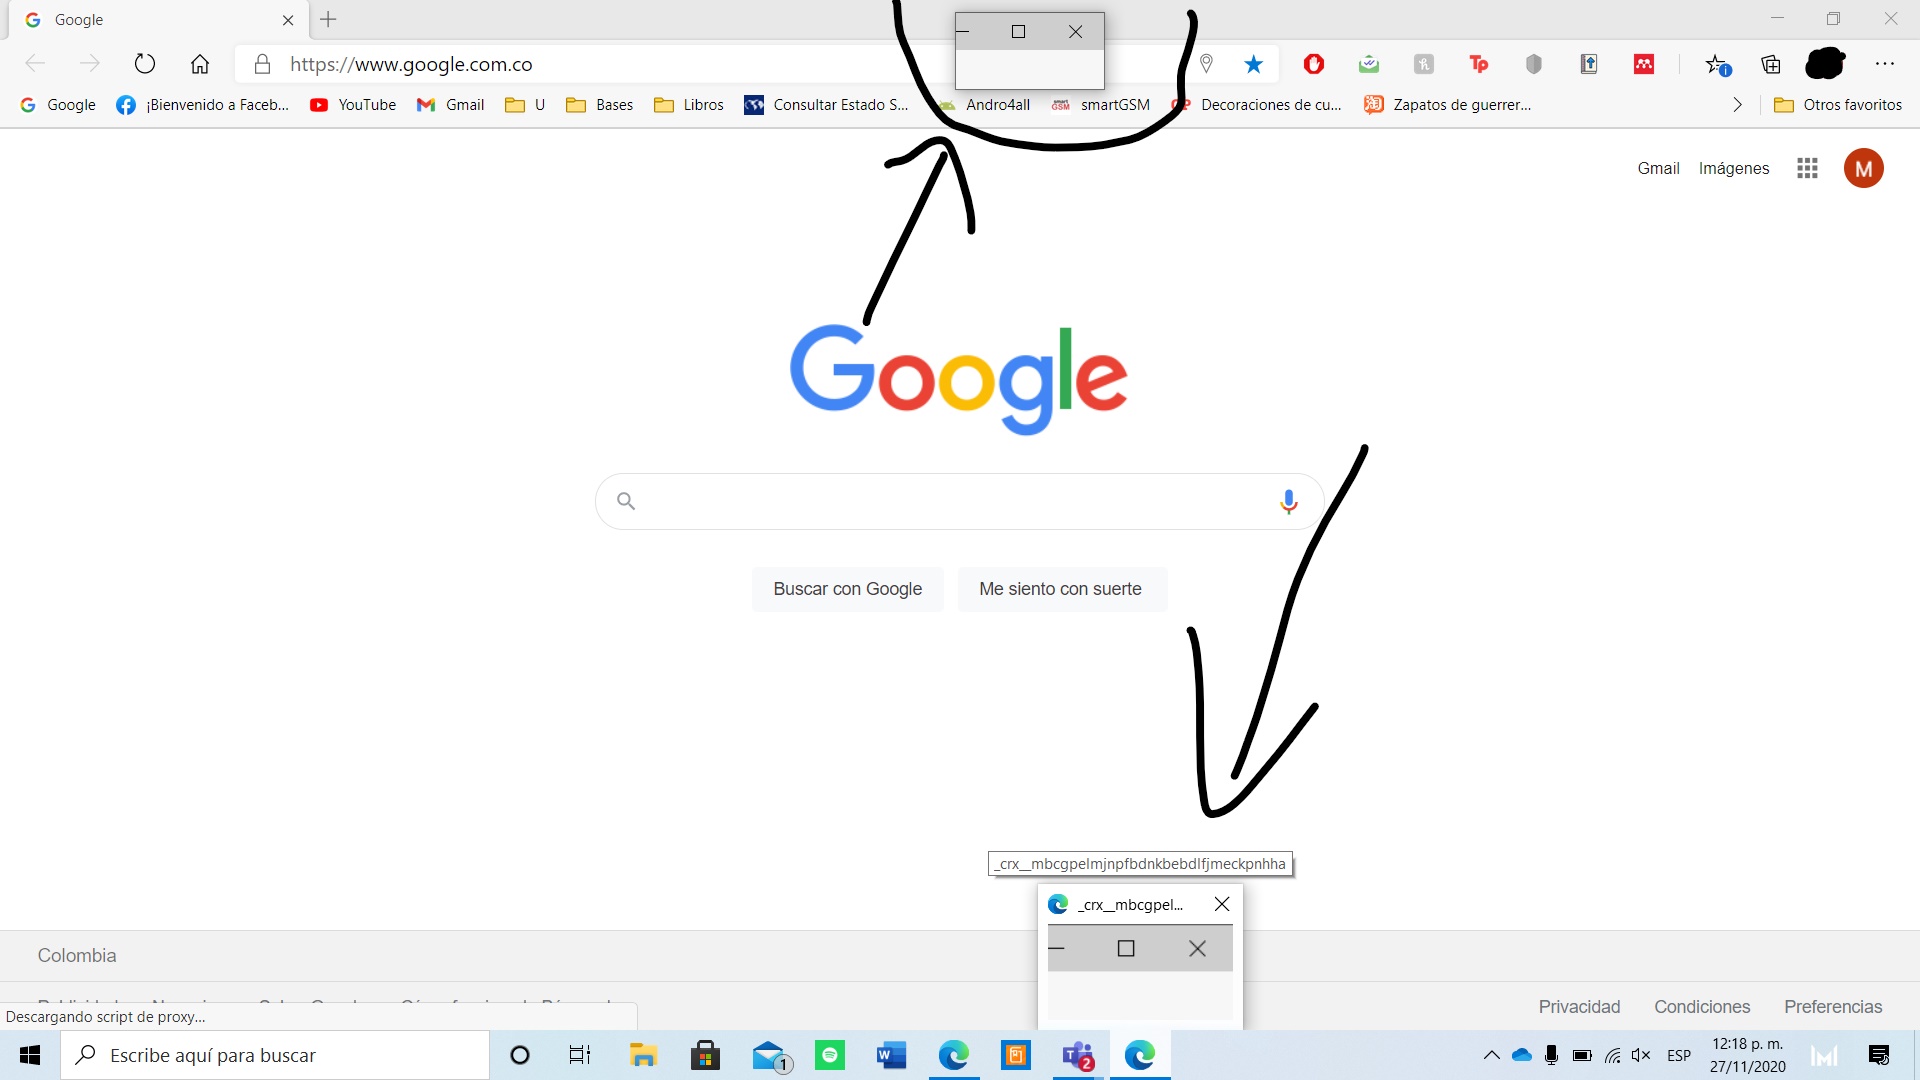Click 'Buscar con Google' search button
The width and height of the screenshot is (1920, 1080).
click(x=847, y=588)
